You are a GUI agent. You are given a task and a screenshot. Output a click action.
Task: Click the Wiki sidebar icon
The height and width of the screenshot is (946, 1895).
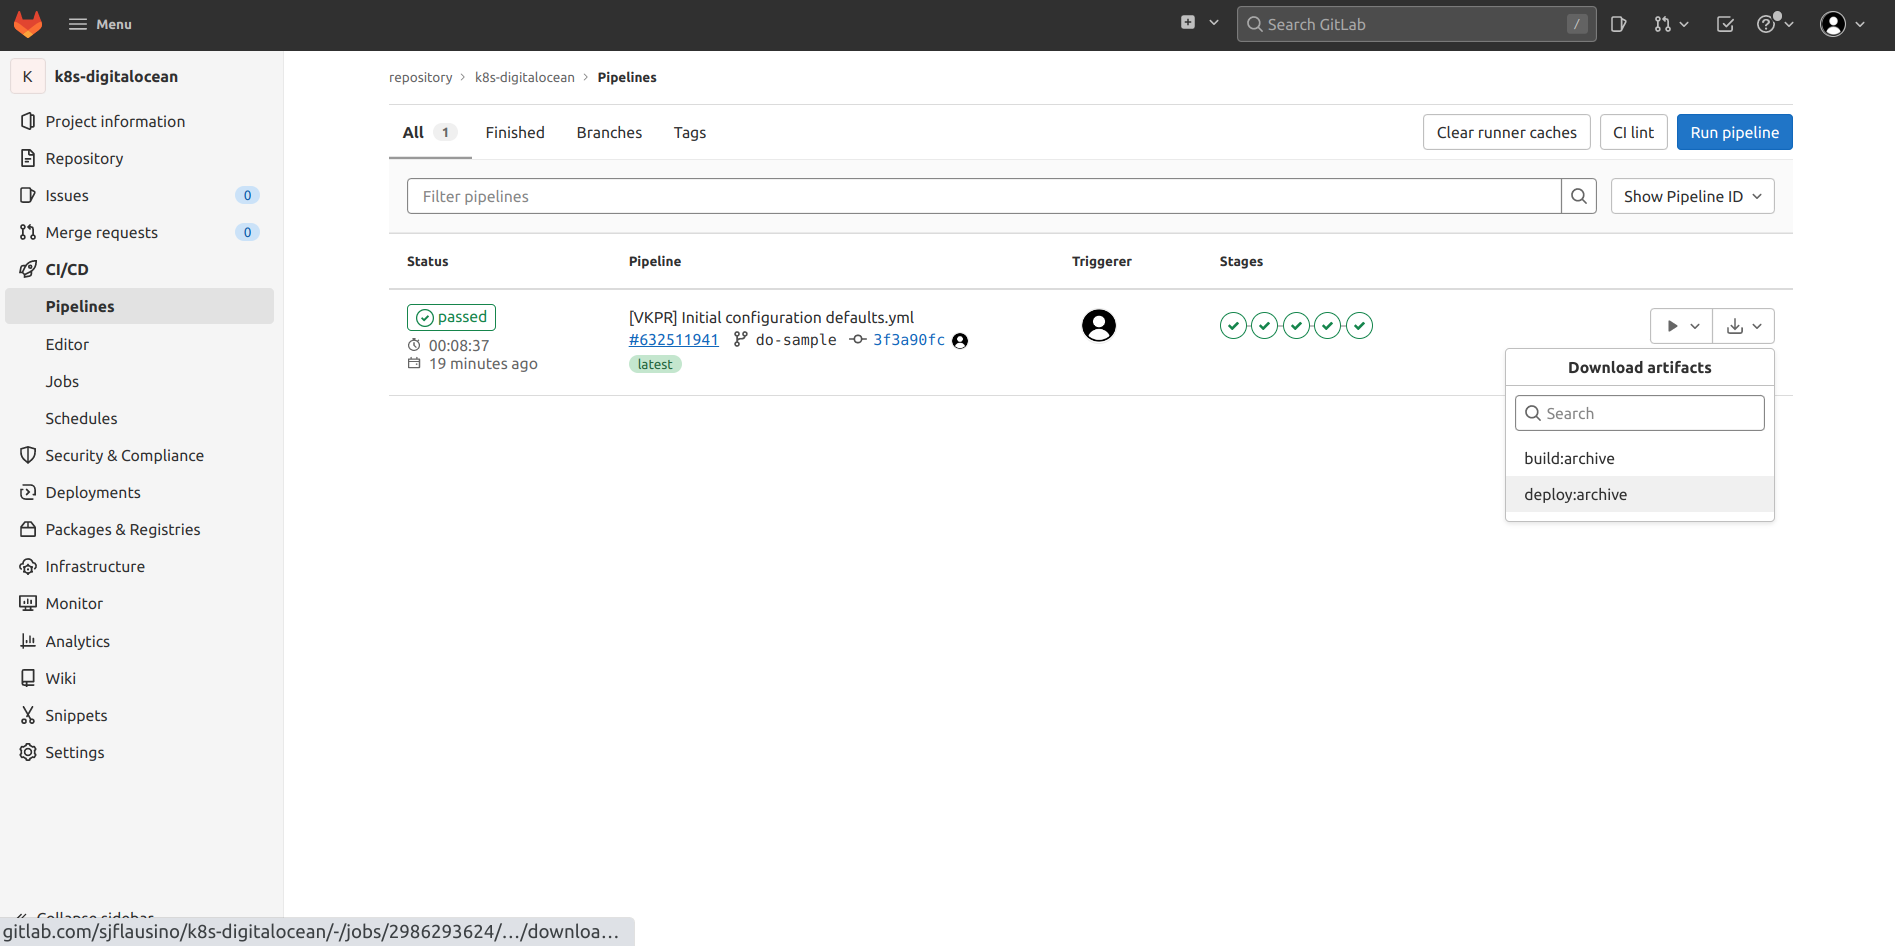[28, 678]
